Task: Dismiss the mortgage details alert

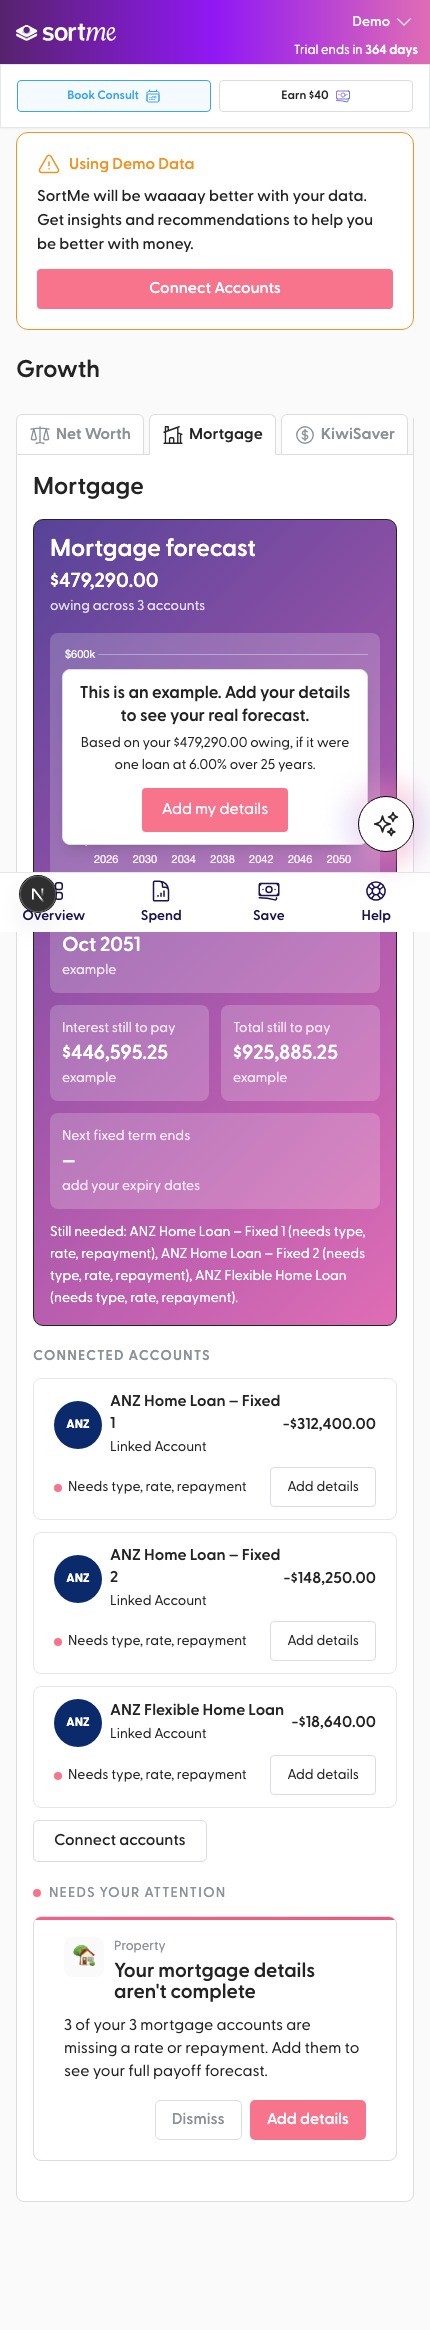Action: pos(198,2119)
